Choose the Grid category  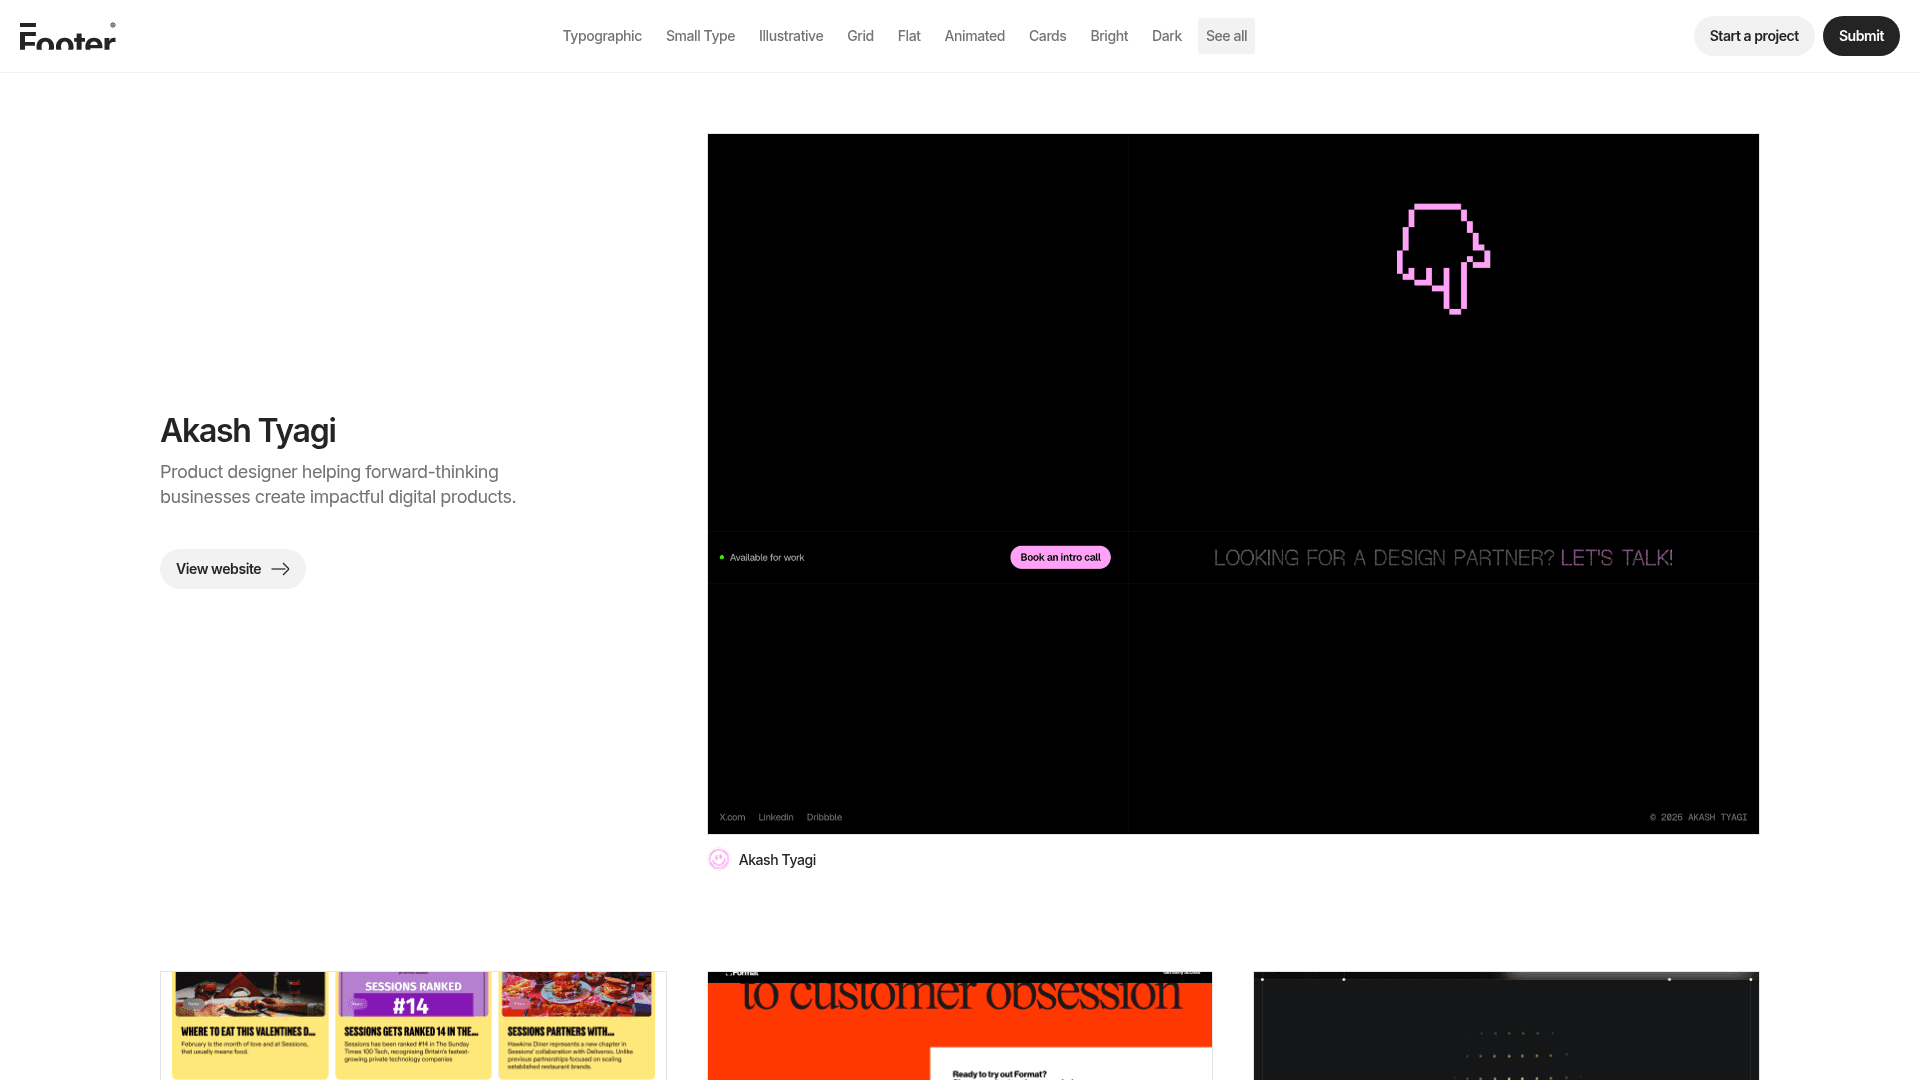[x=860, y=36]
